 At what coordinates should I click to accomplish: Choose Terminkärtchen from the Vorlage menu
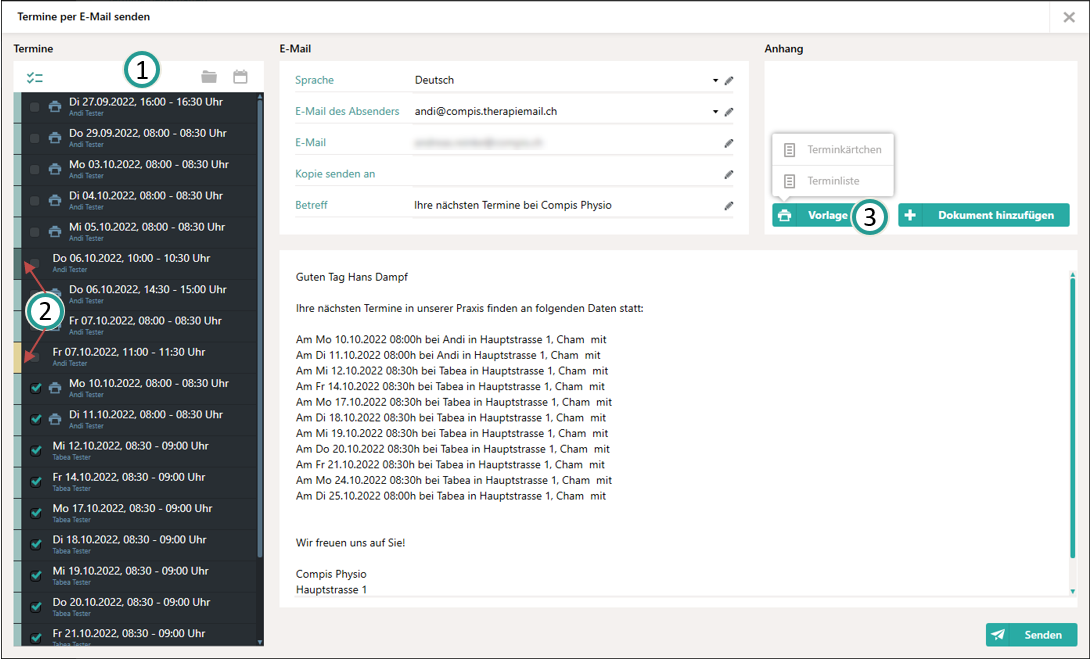point(833,150)
